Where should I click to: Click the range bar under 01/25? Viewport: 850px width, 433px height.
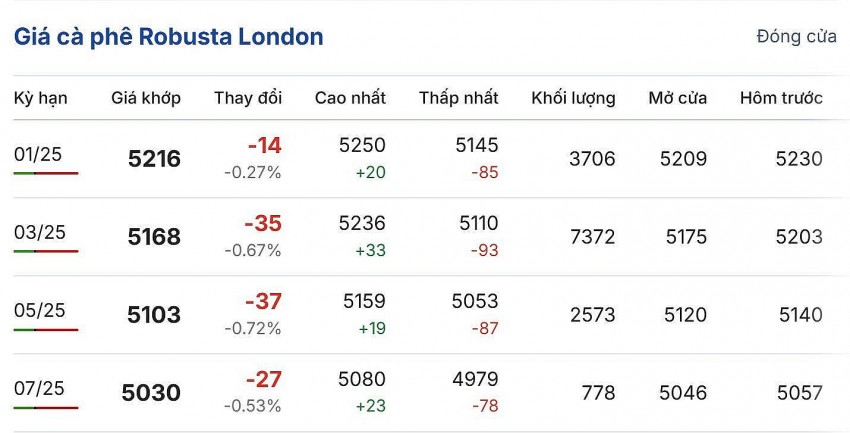click(46, 173)
